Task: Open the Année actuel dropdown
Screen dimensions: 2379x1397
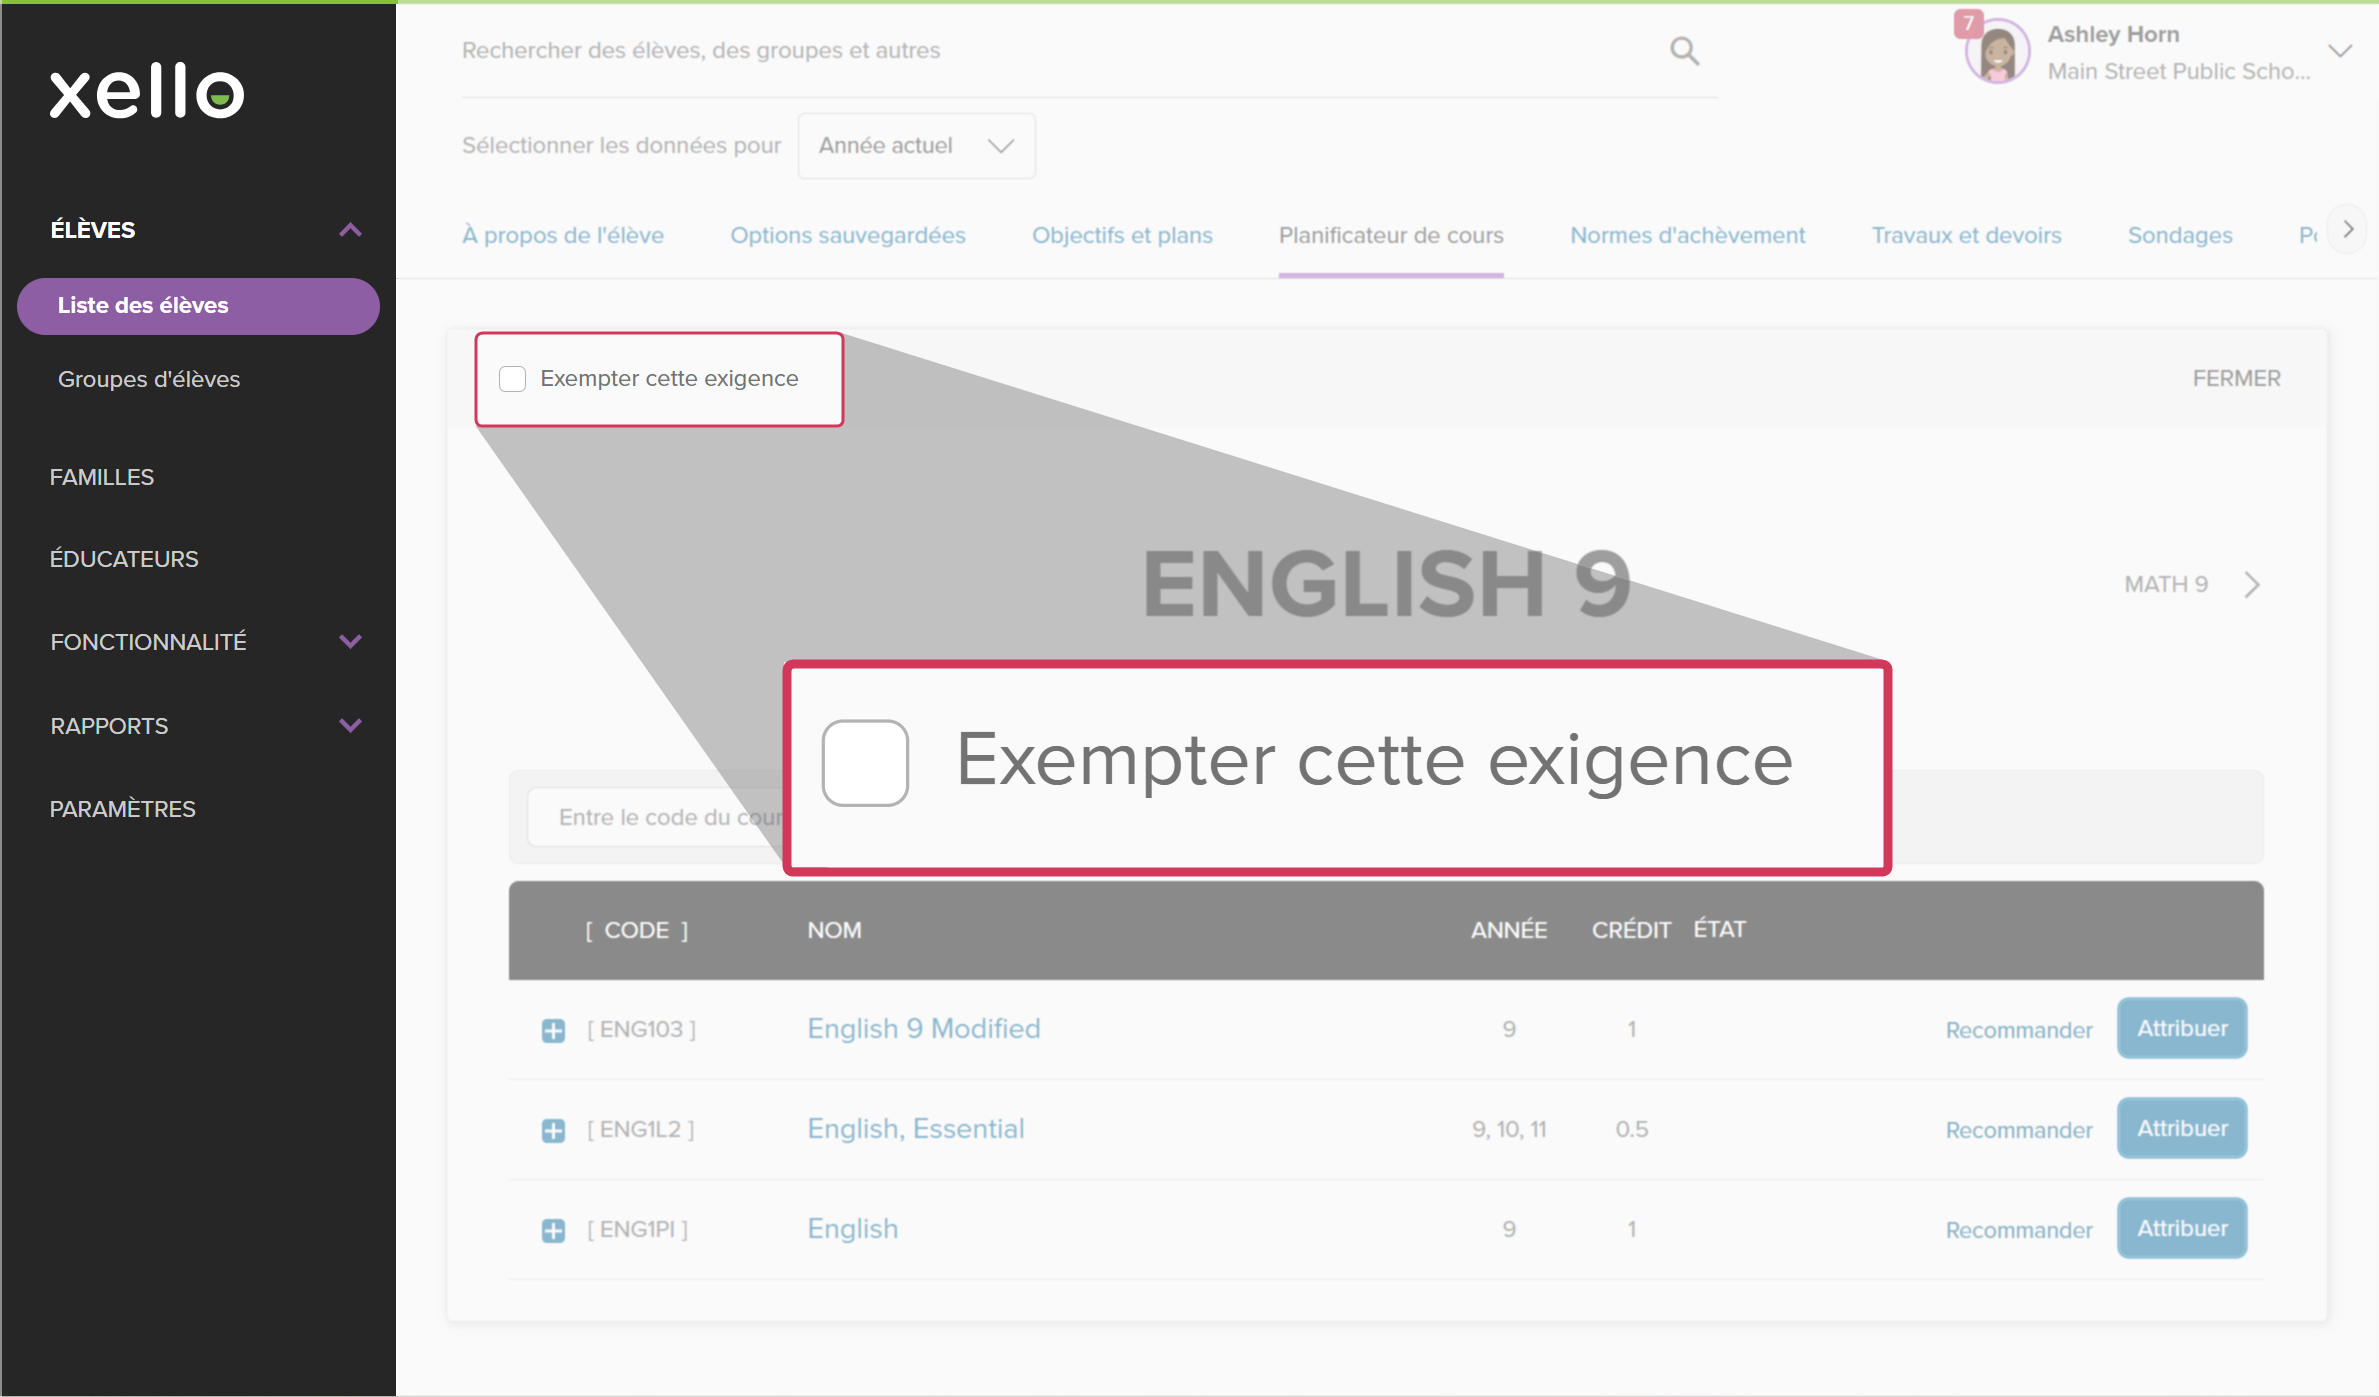Action: pyautogui.click(x=916, y=146)
